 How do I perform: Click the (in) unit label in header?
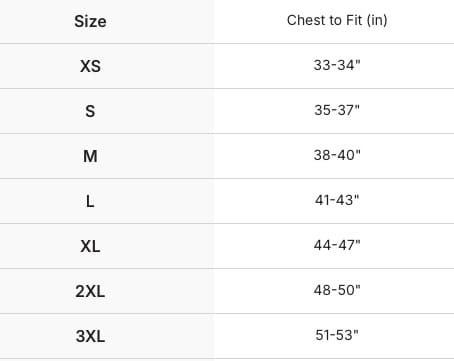tap(377, 20)
